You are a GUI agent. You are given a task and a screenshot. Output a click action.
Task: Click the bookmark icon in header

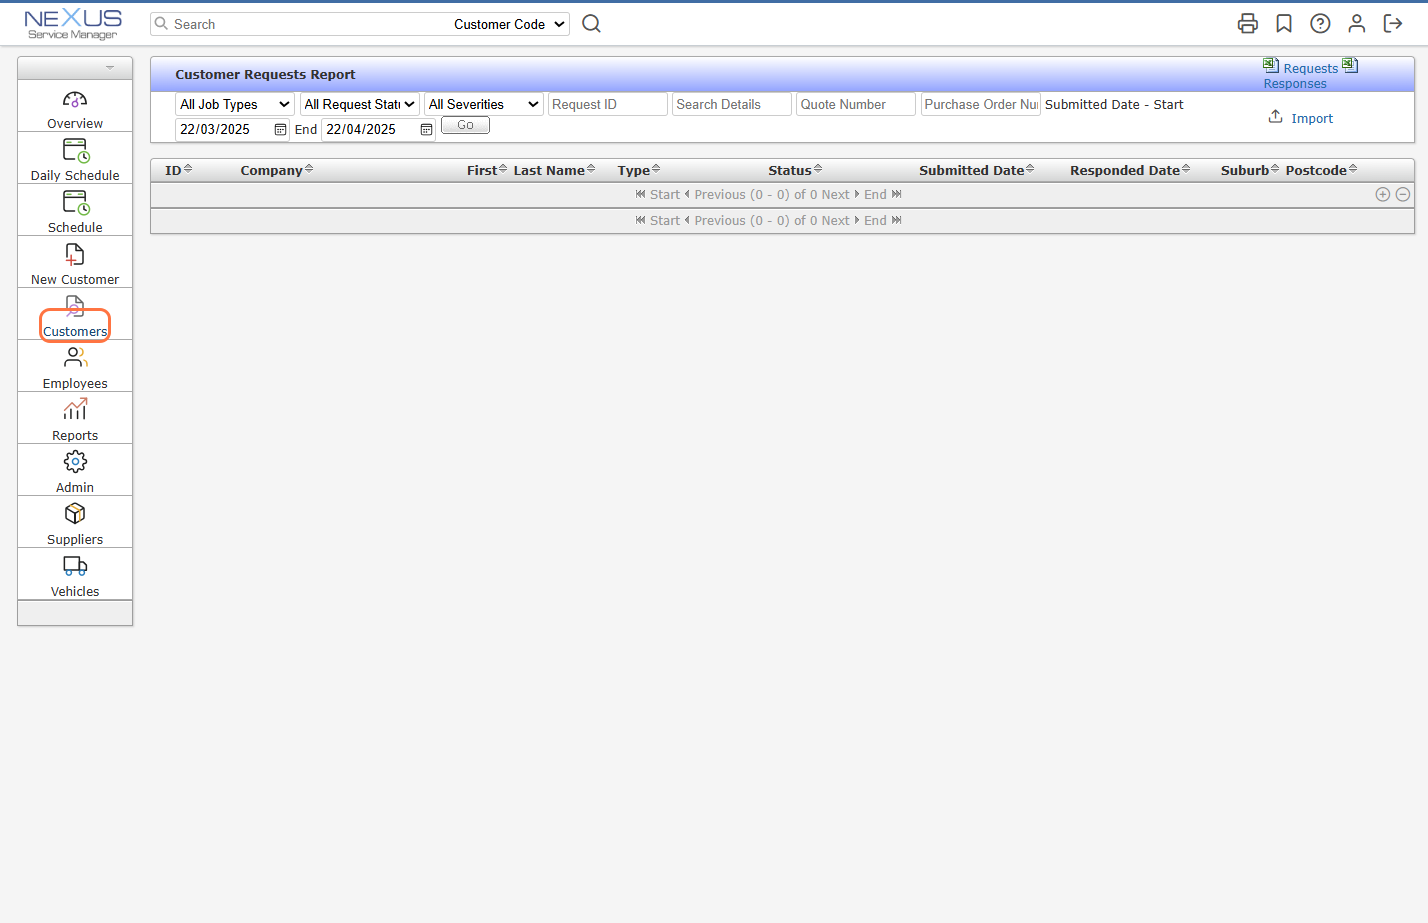point(1284,23)
